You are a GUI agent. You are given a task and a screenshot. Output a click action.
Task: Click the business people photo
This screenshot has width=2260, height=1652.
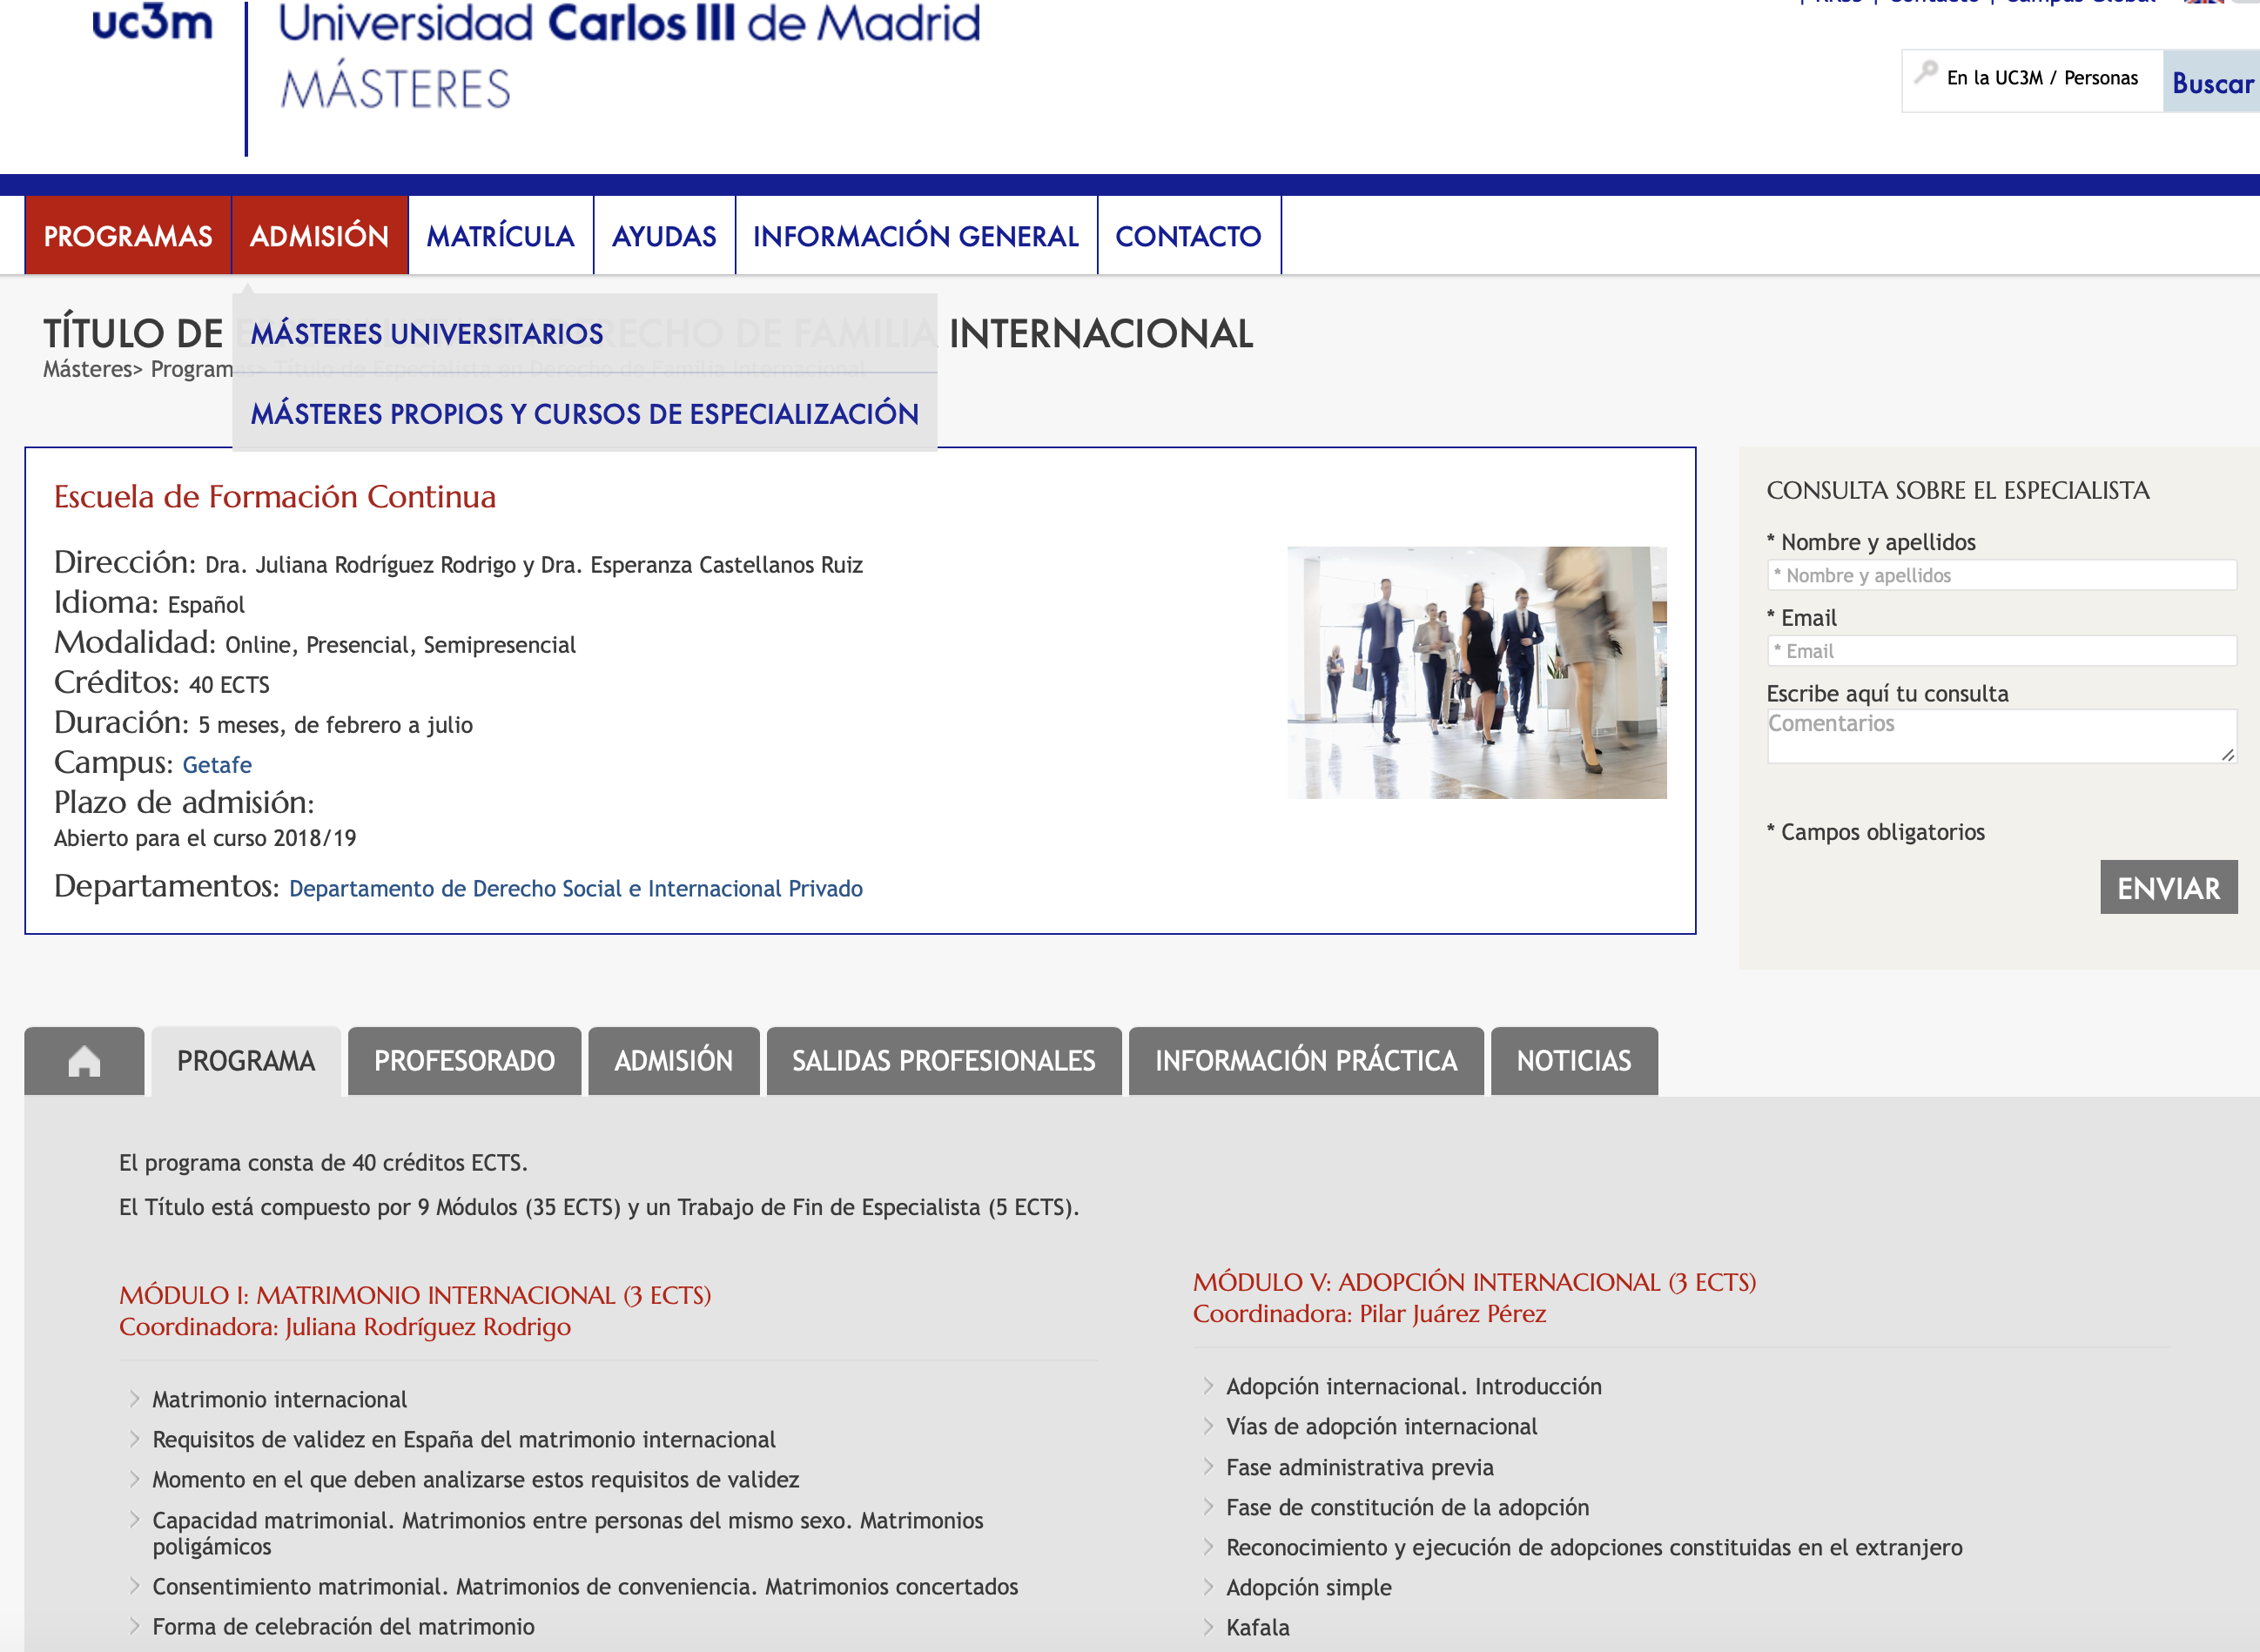(1477, 672)
